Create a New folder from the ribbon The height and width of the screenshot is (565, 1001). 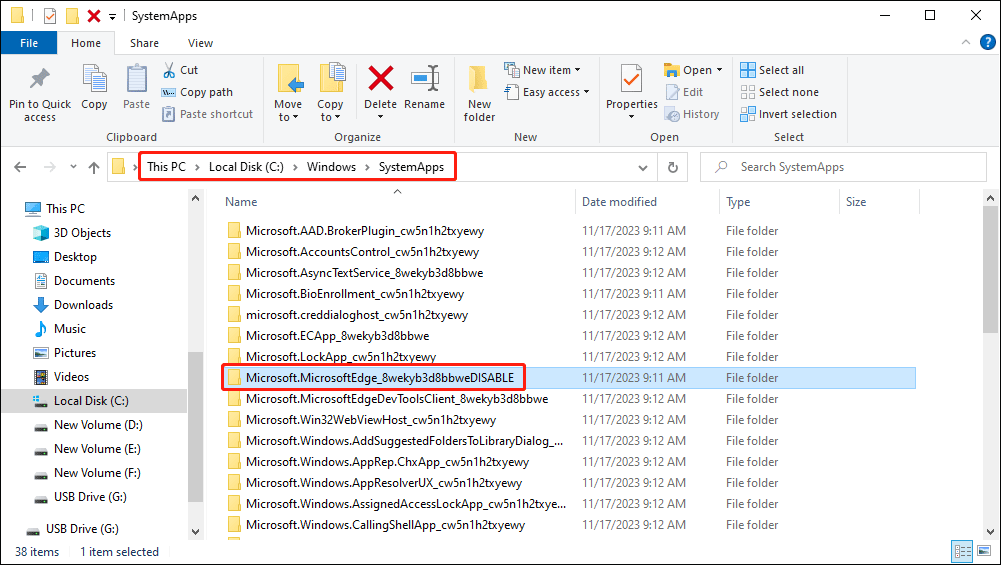click(479, 93)
